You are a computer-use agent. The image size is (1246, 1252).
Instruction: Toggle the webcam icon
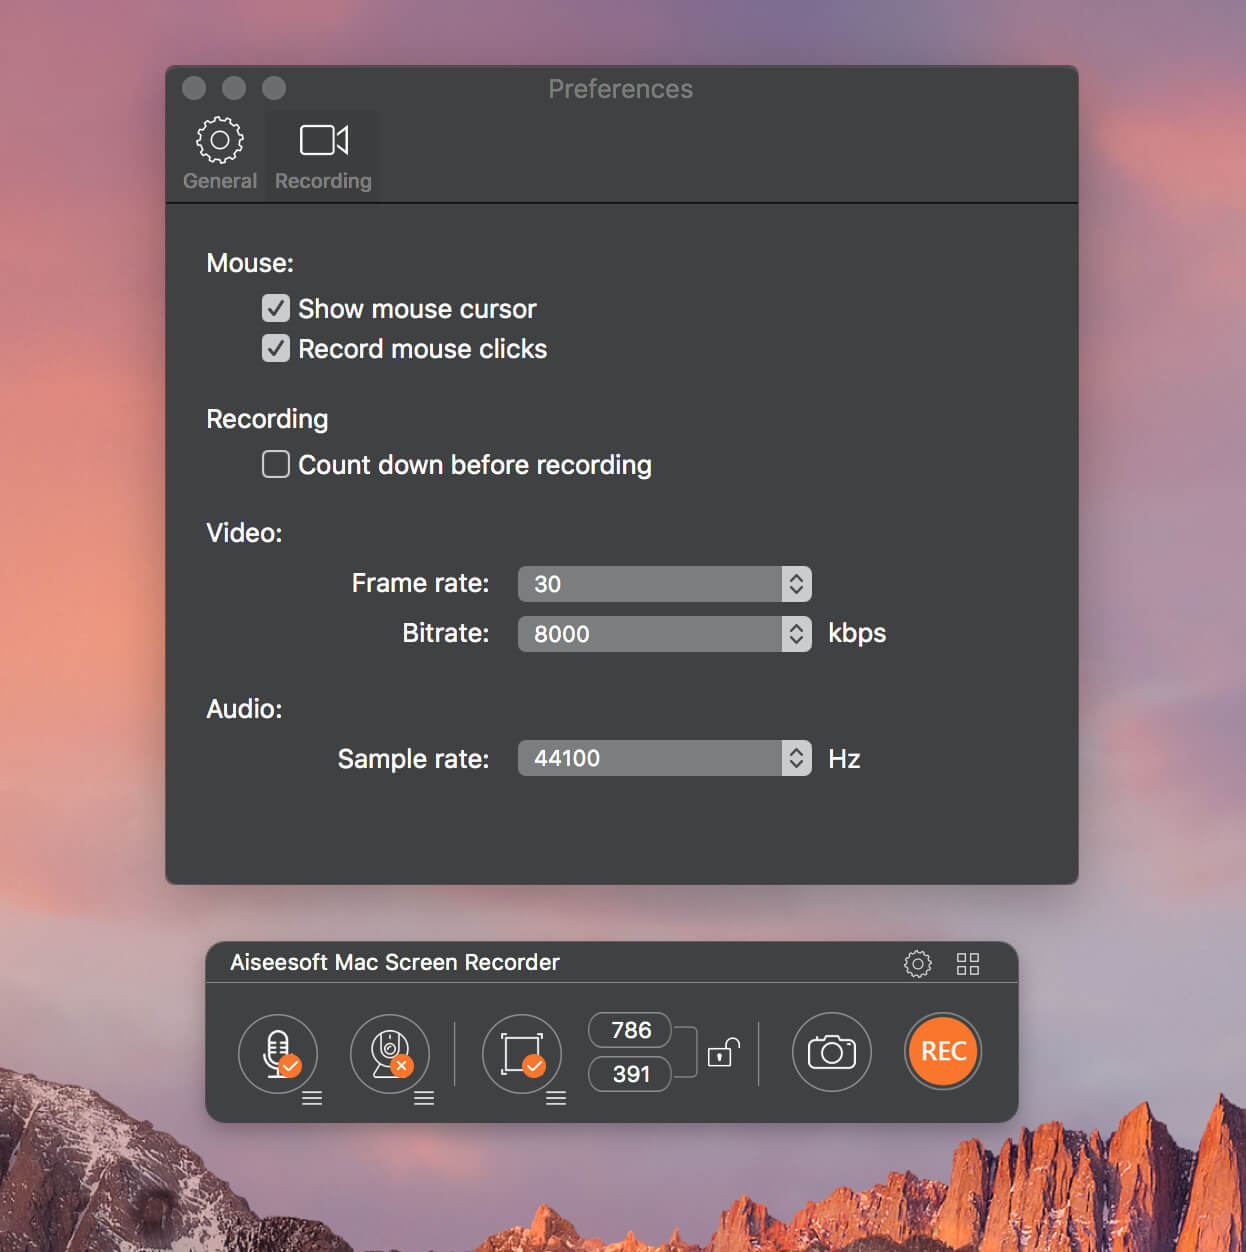point(390,1053)
